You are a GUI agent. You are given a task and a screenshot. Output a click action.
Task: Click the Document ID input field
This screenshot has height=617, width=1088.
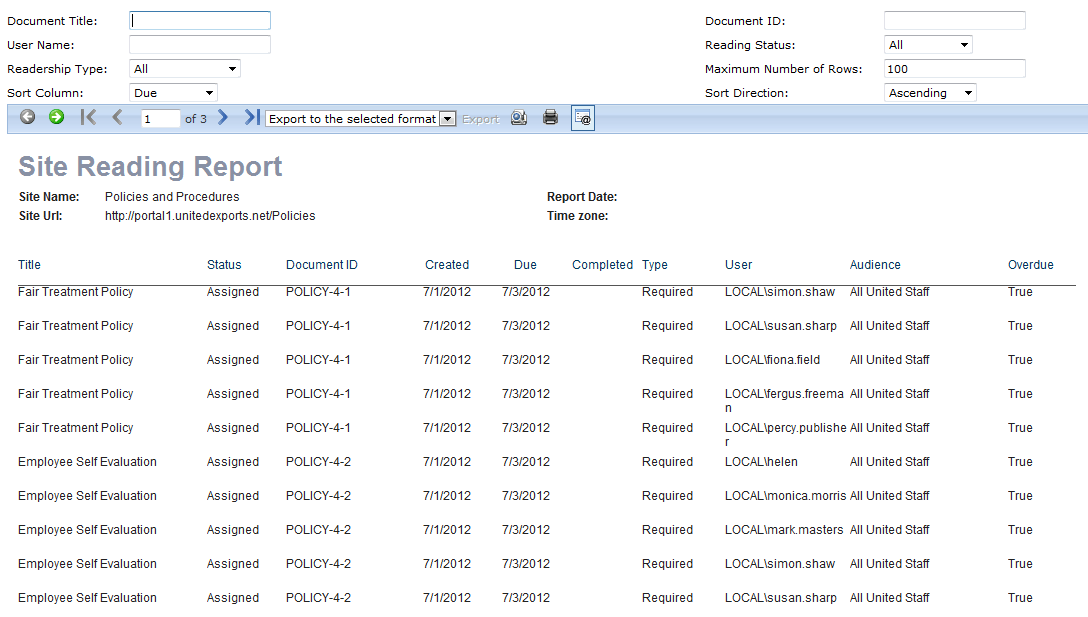pyautogui.click(x=954, y=21)
